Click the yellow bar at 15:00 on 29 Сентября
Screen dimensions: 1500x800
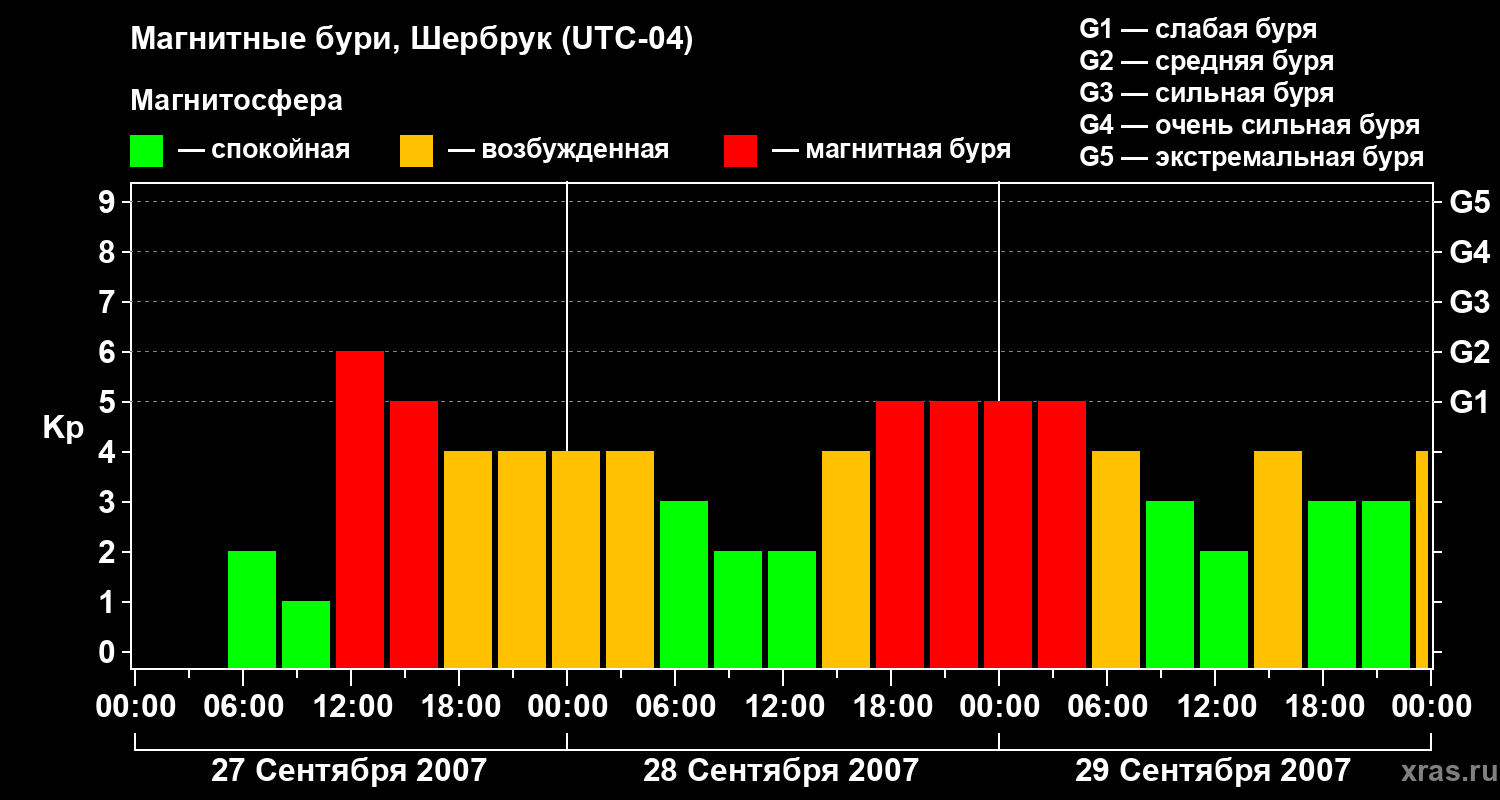click(1278, 559)
